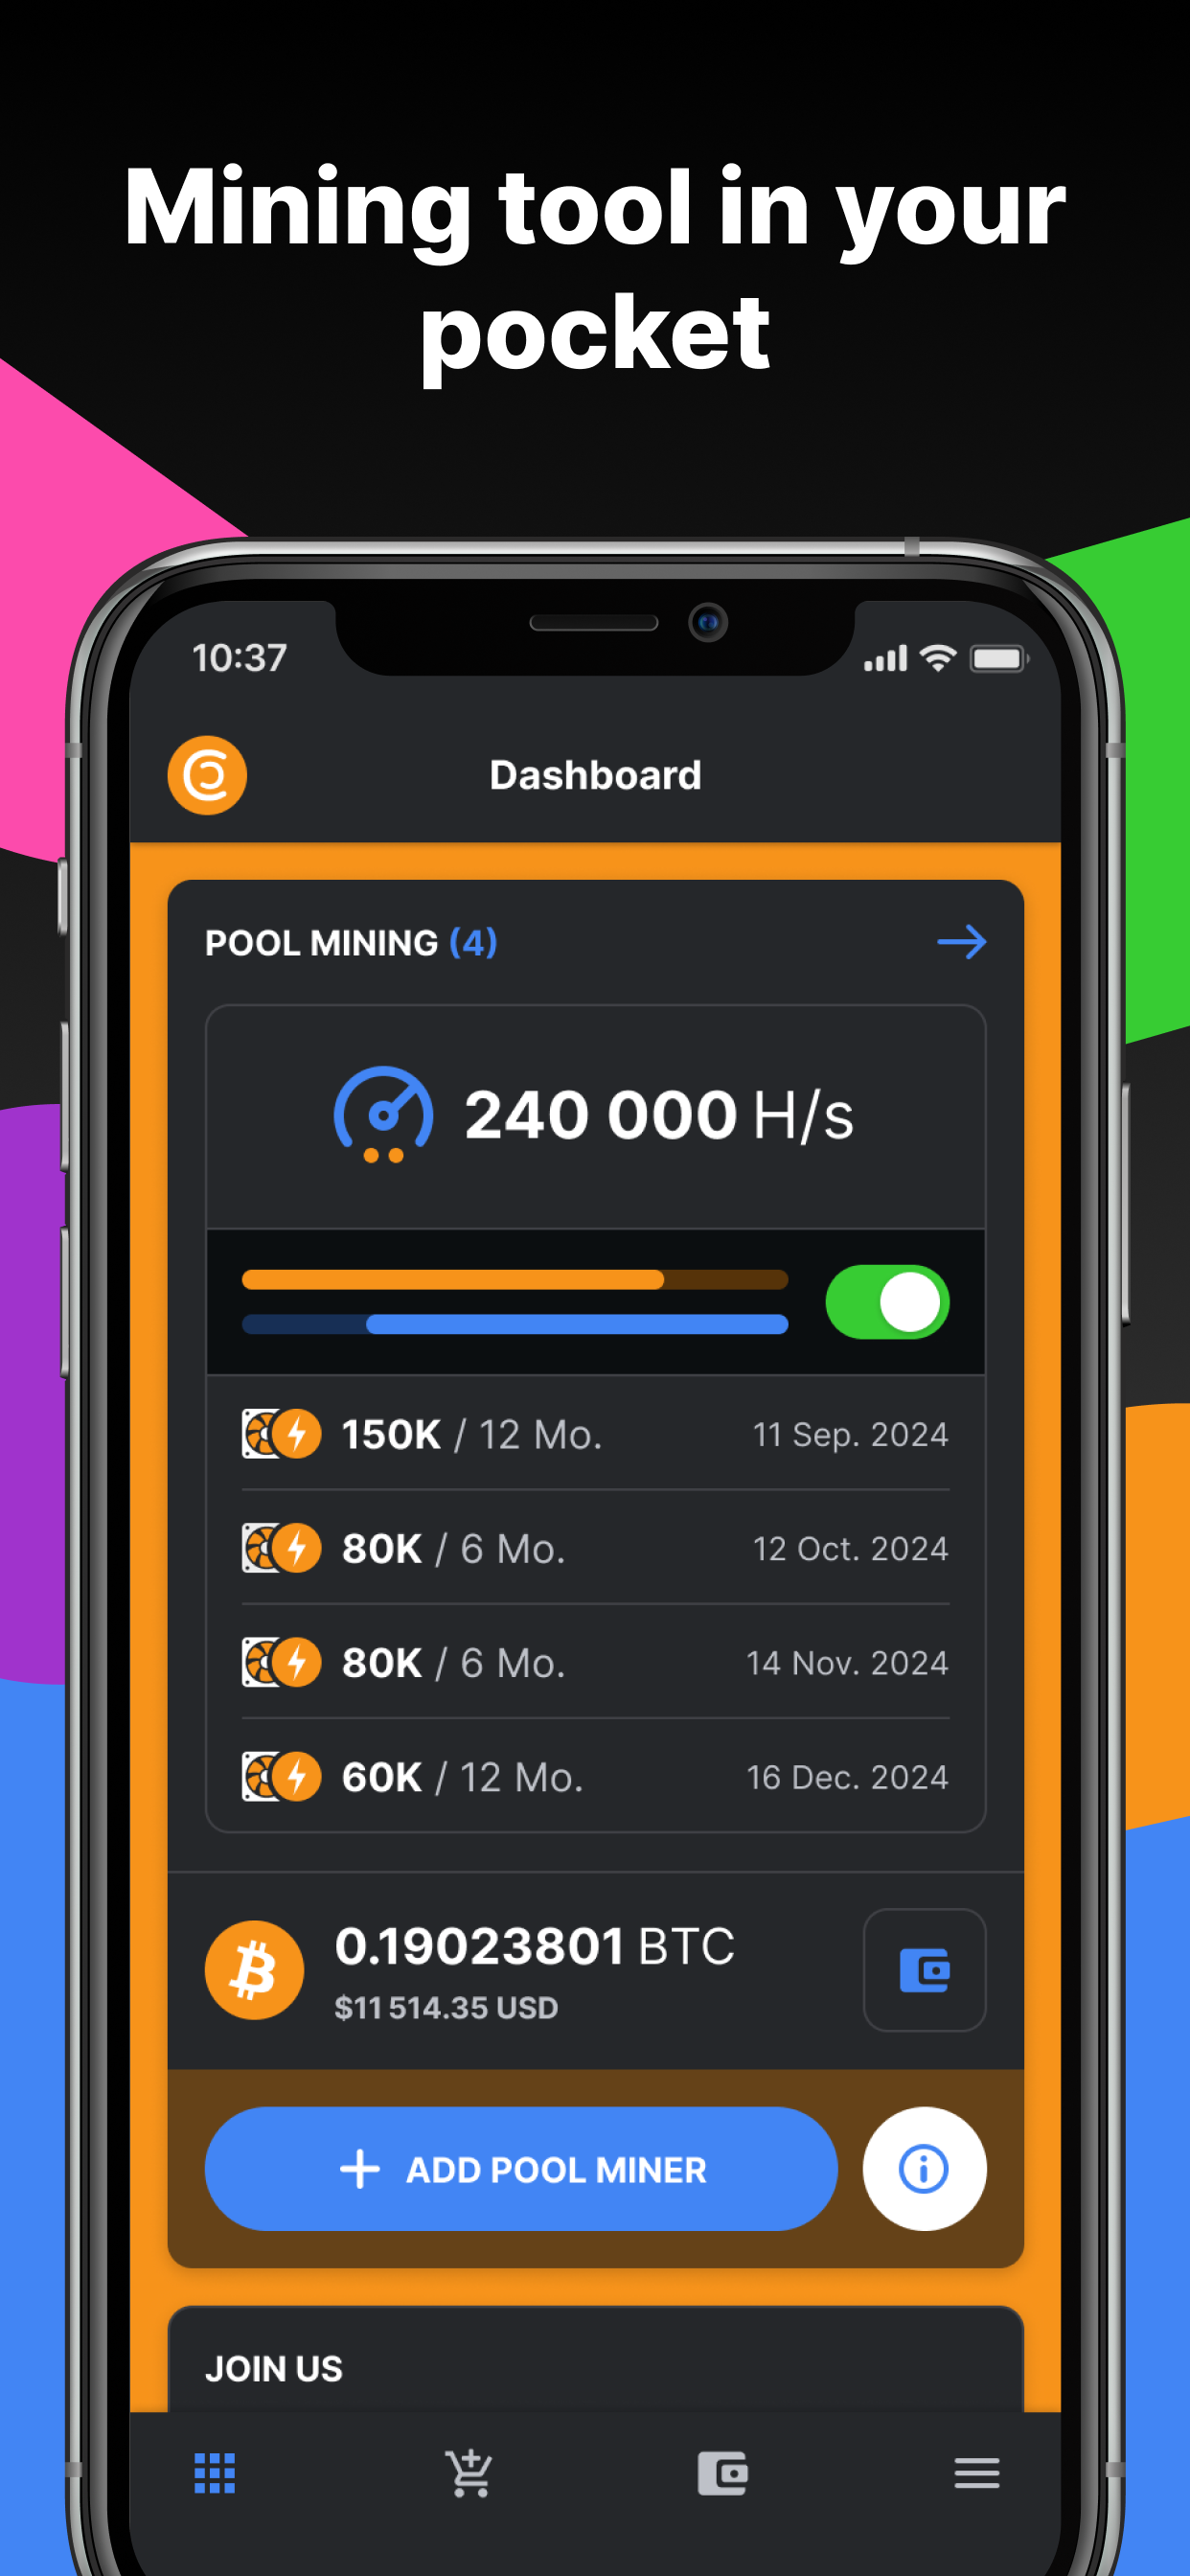The height and width of the screenshot is (2576, 1190).
Task: Tap the JOIN US card heading
Action: [273, 2368]
